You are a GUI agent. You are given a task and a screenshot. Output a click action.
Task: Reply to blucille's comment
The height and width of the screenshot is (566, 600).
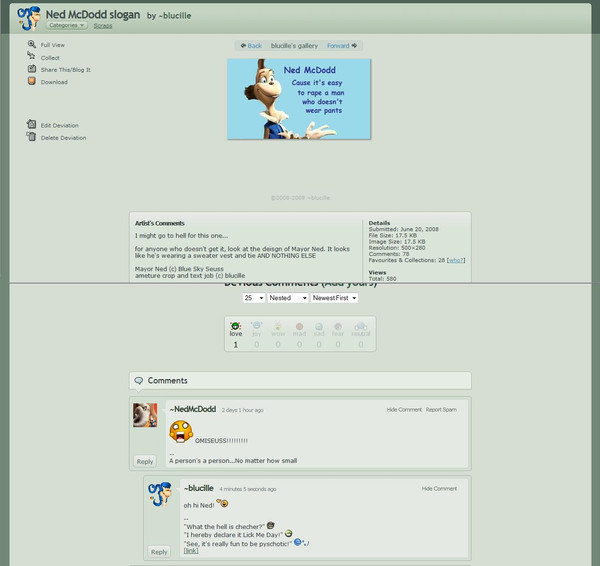(159, 552)
